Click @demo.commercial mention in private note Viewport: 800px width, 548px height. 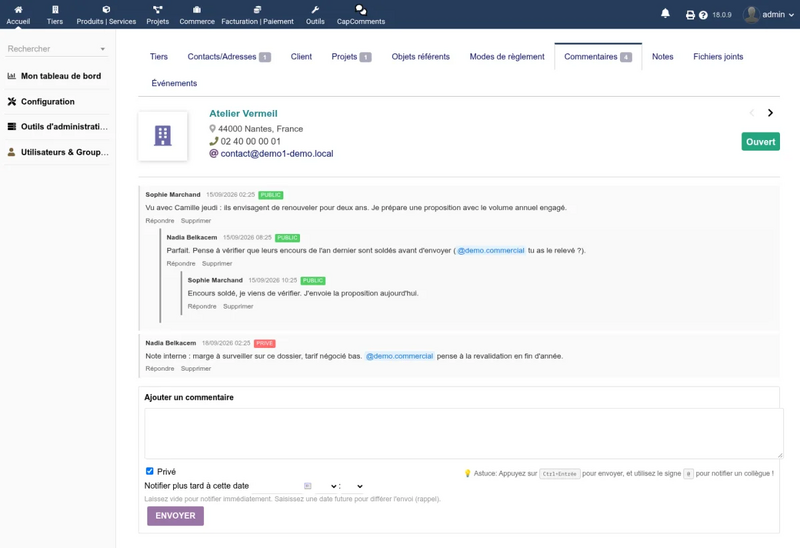tap(399, 356)
